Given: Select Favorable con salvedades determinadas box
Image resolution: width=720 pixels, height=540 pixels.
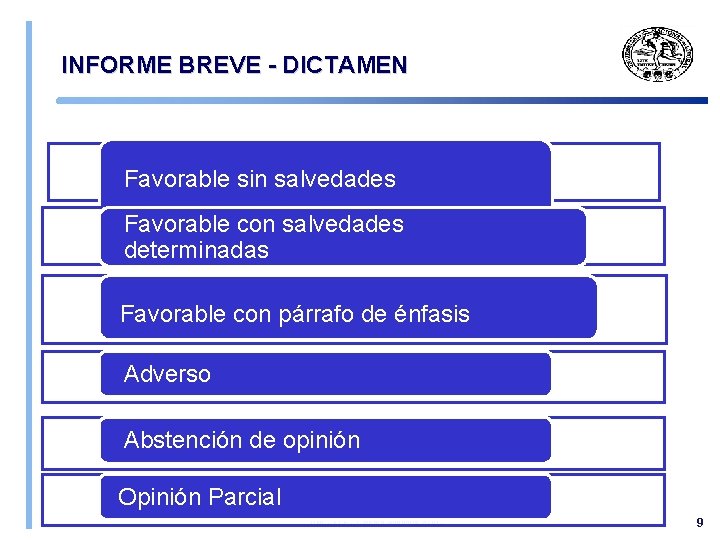Looking at the screenshot, I should [x=342, y=237].
